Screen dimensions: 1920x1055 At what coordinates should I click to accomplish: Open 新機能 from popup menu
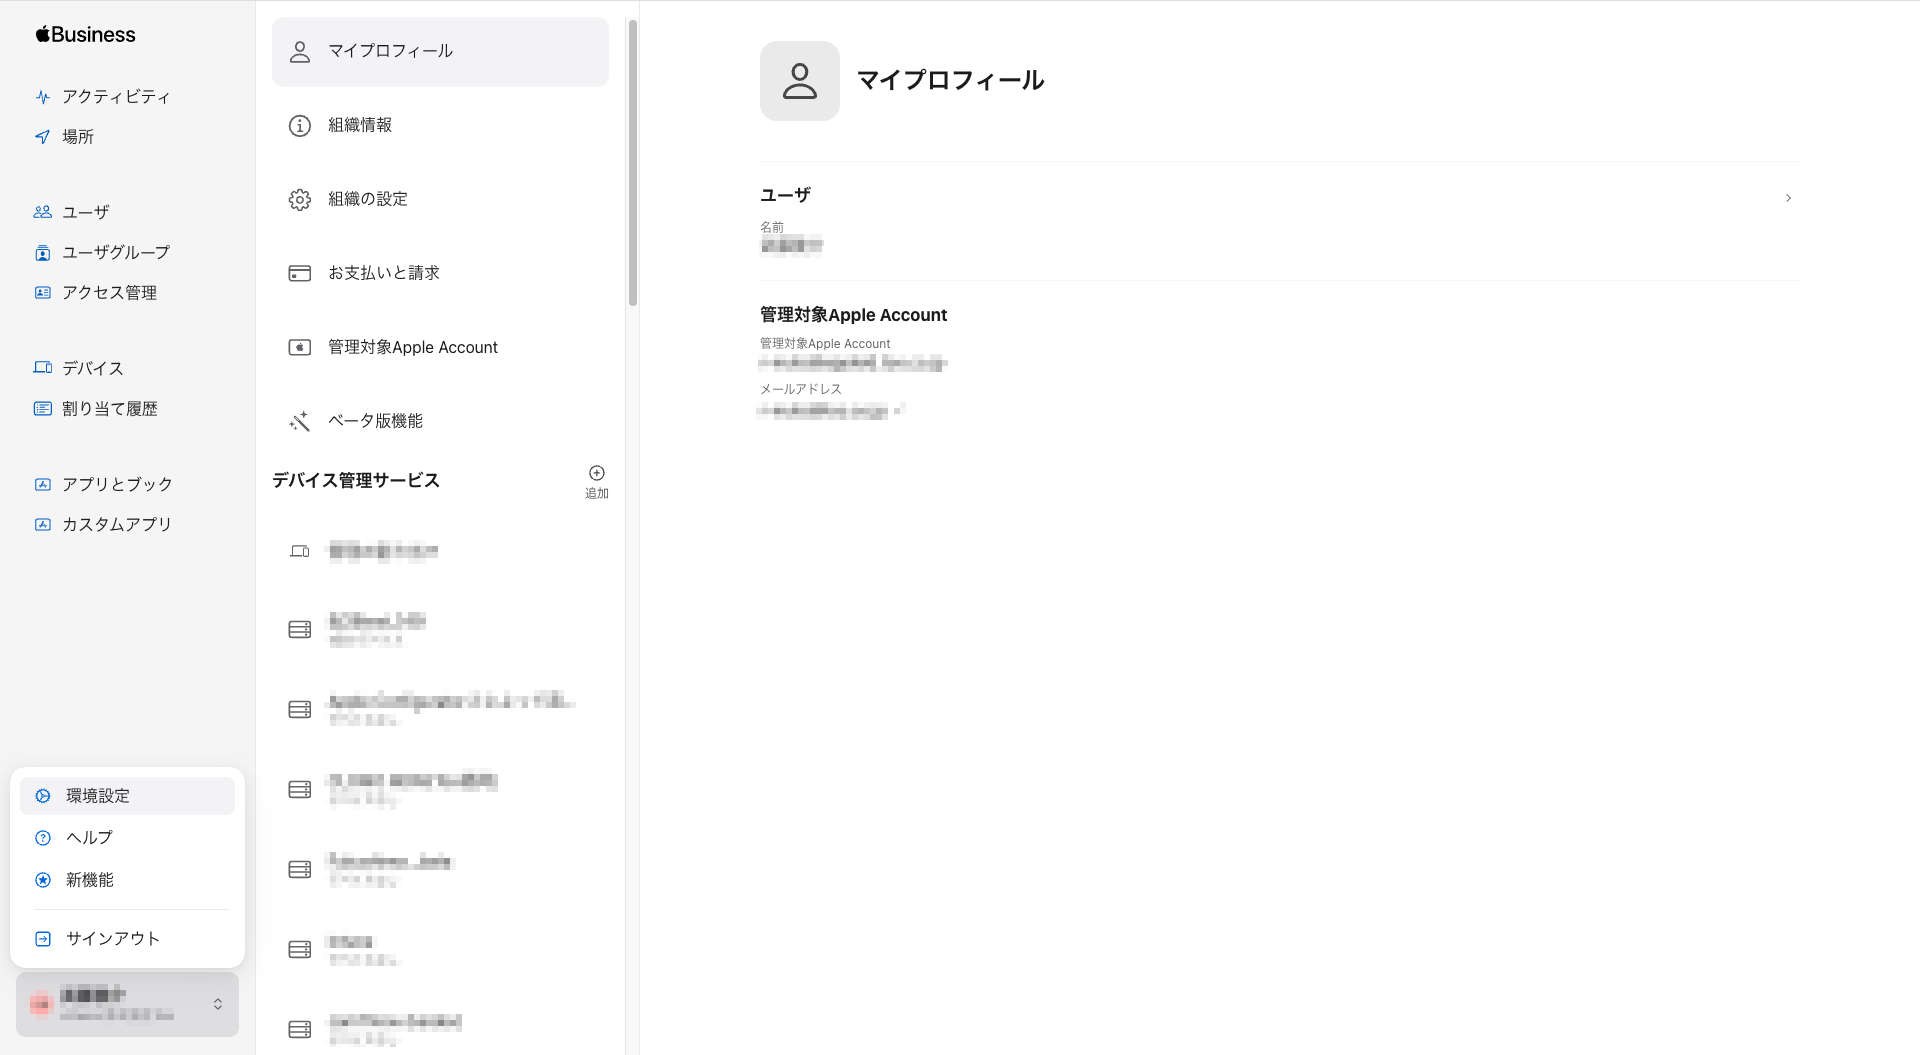click(x=127, y=880)
